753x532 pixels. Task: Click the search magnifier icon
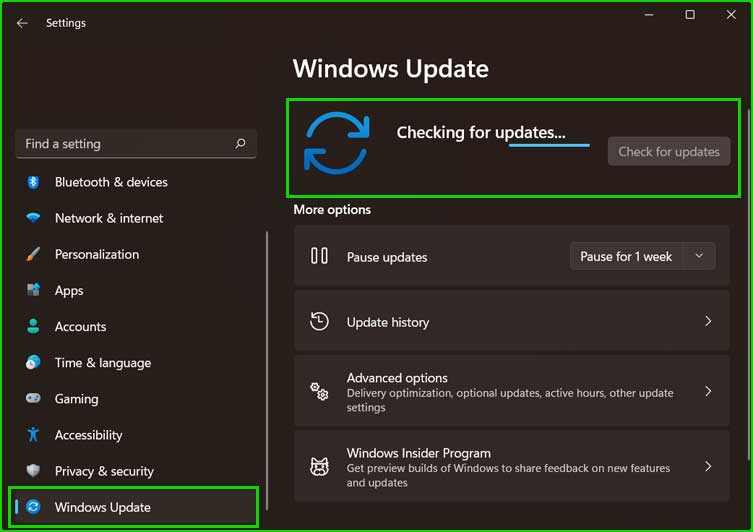pos(240,143)
